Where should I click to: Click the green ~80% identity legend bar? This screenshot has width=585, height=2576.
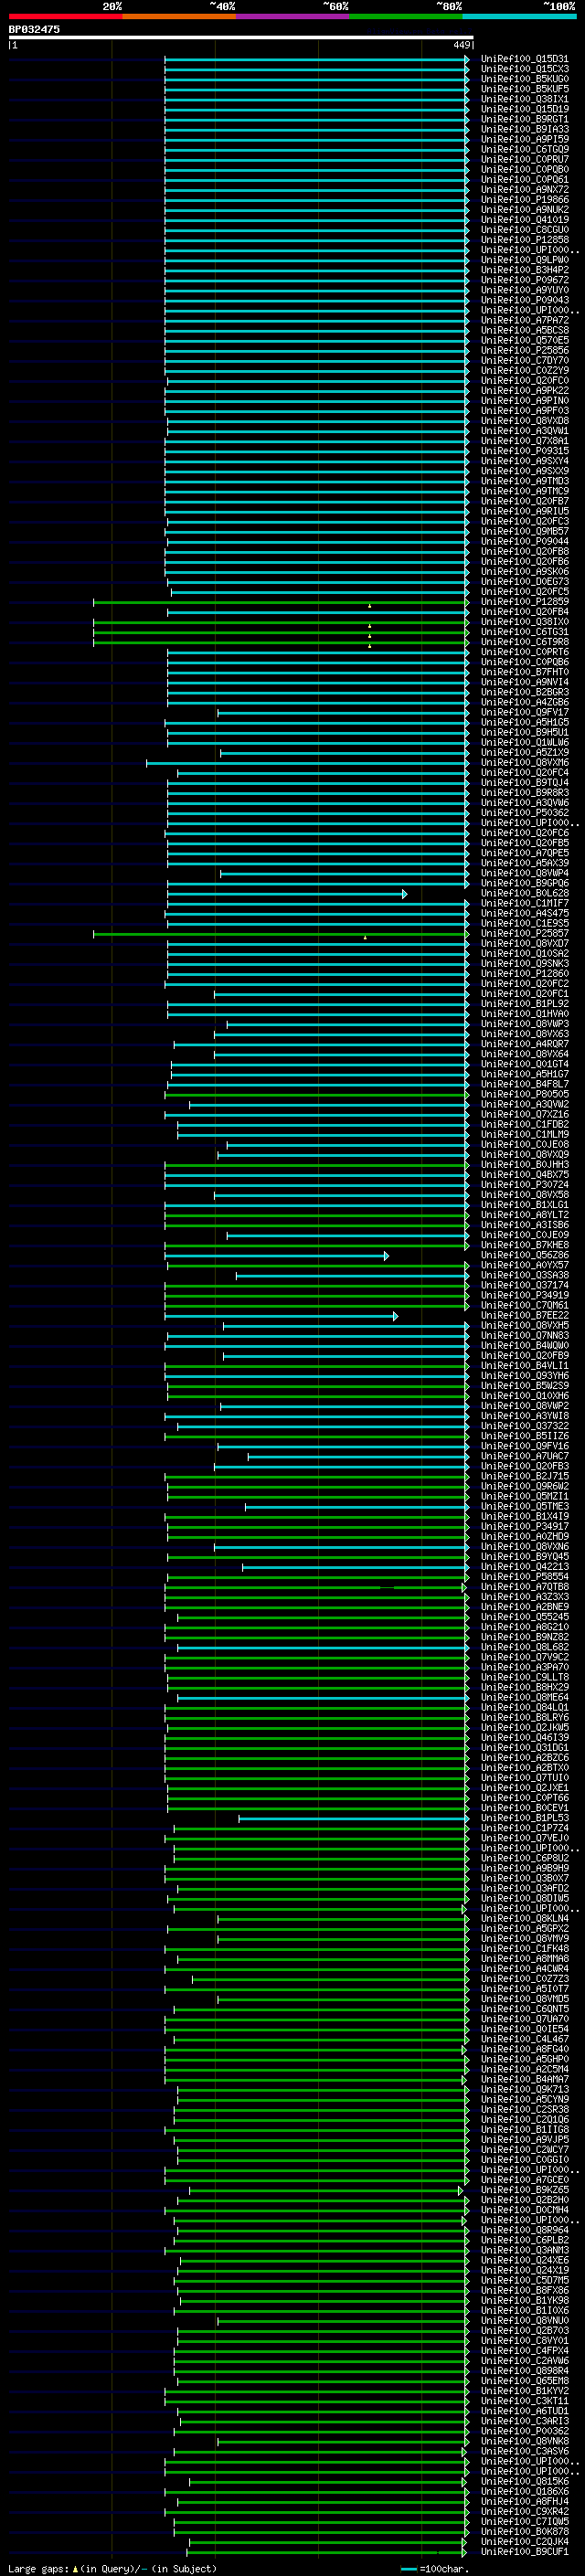406,16
